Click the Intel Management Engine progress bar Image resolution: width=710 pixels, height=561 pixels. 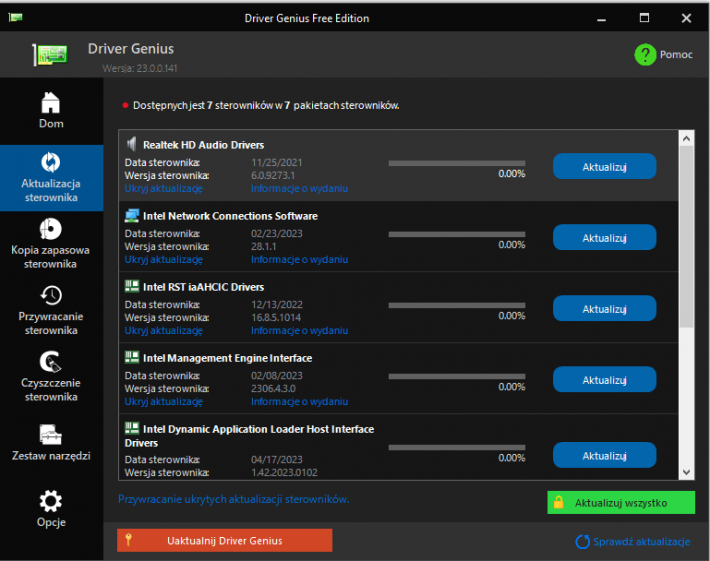click(457, 376)
